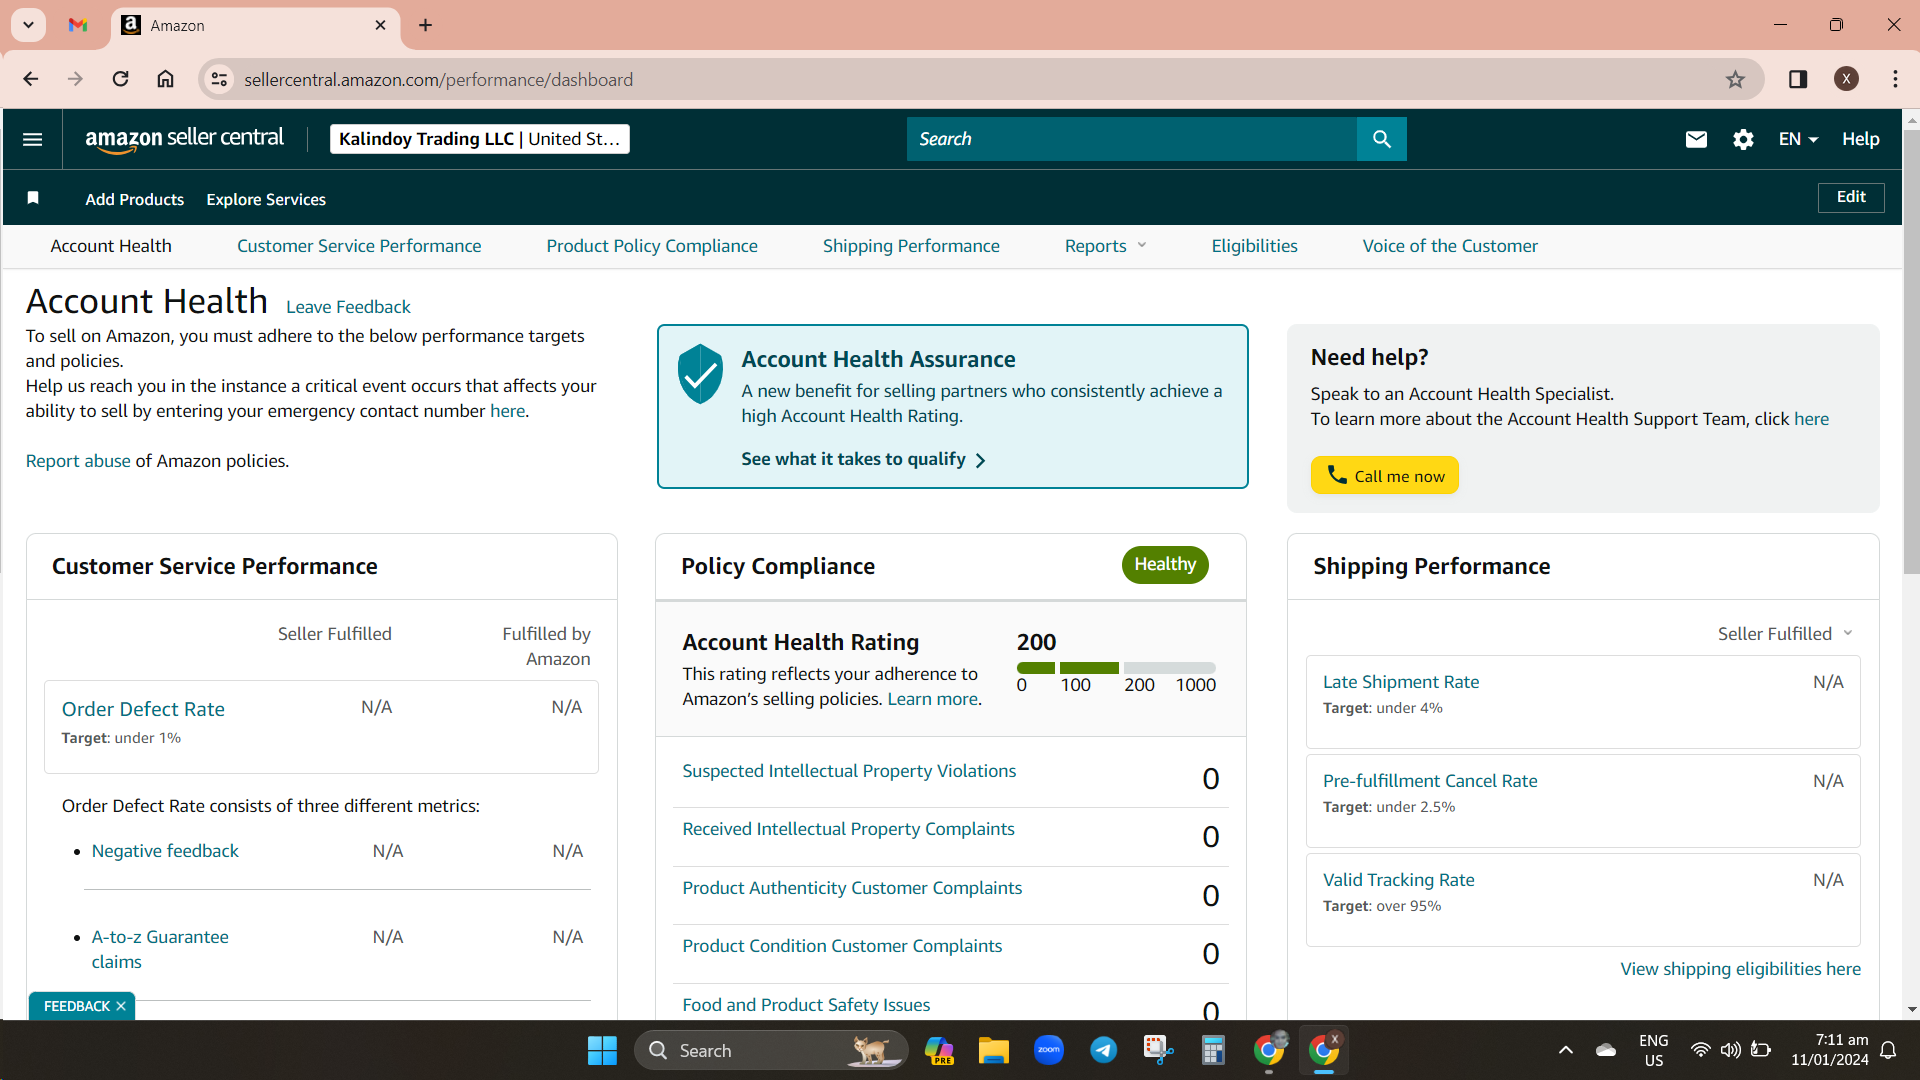The width and height of the screenshot is (1920, 1080).
Task: Open Pre-fulfillment Cancel Rate link
Action: point(1430,781)
